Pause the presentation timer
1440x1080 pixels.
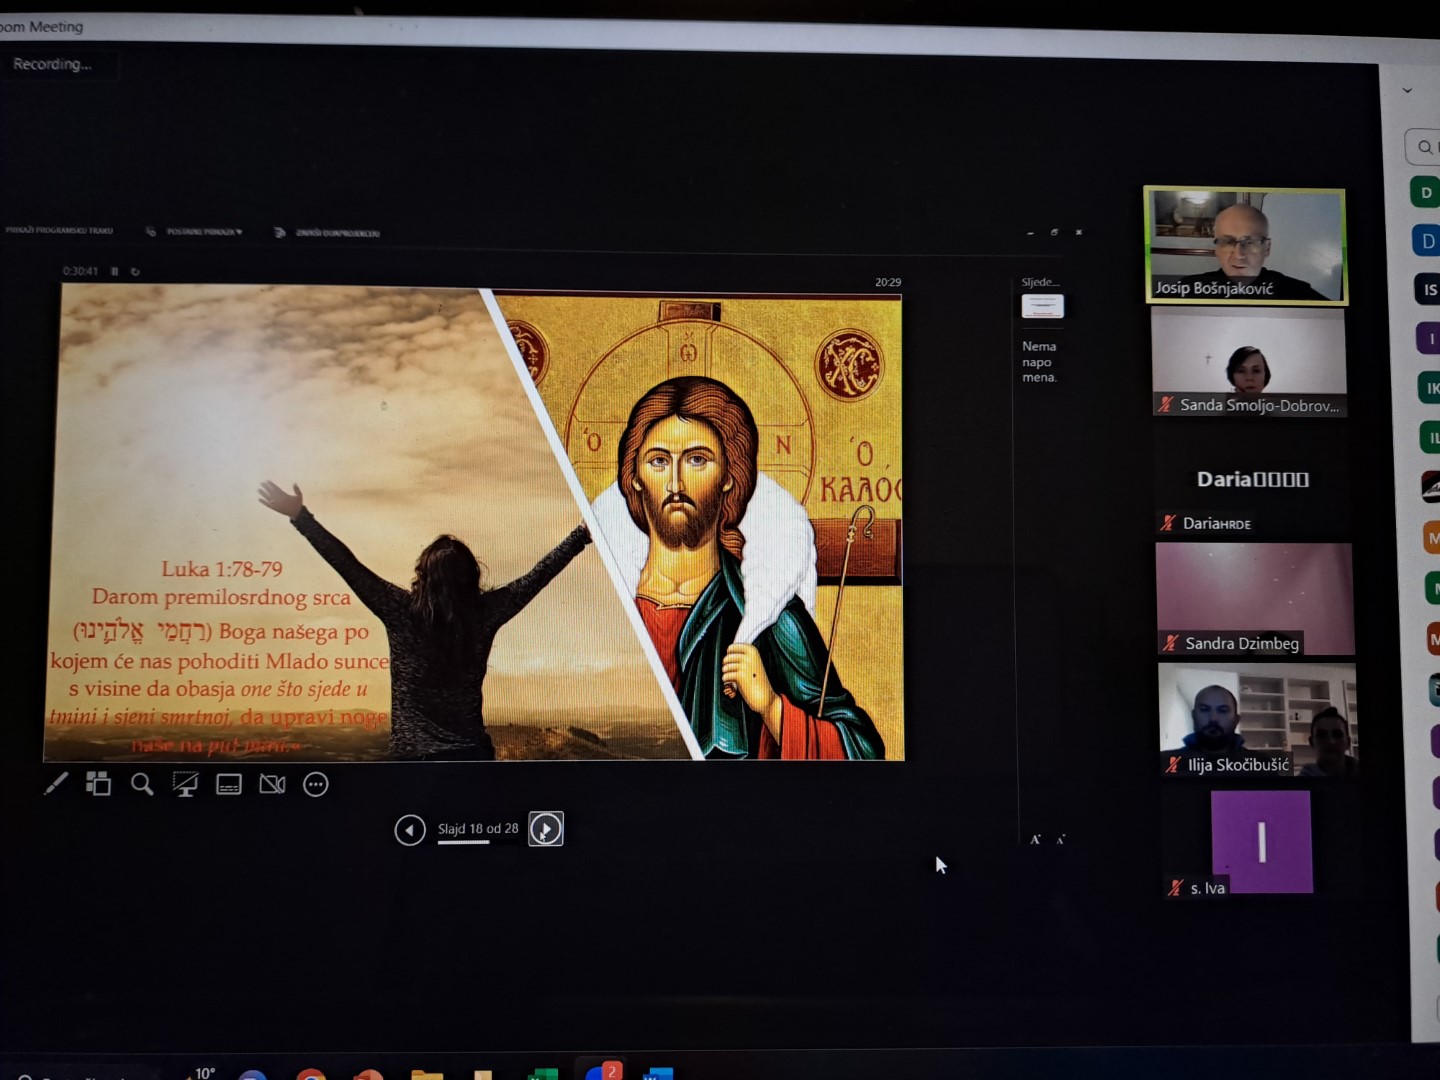point(115,271)
